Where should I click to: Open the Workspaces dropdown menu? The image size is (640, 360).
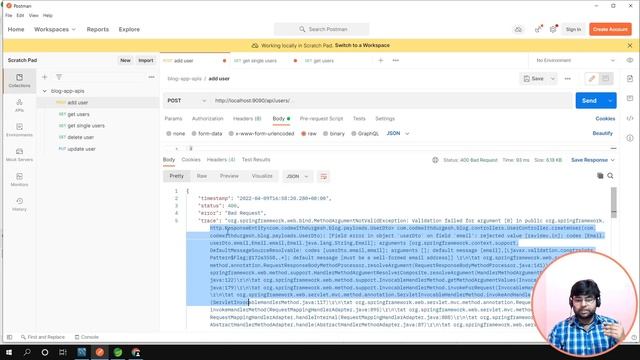pos(55,29)
